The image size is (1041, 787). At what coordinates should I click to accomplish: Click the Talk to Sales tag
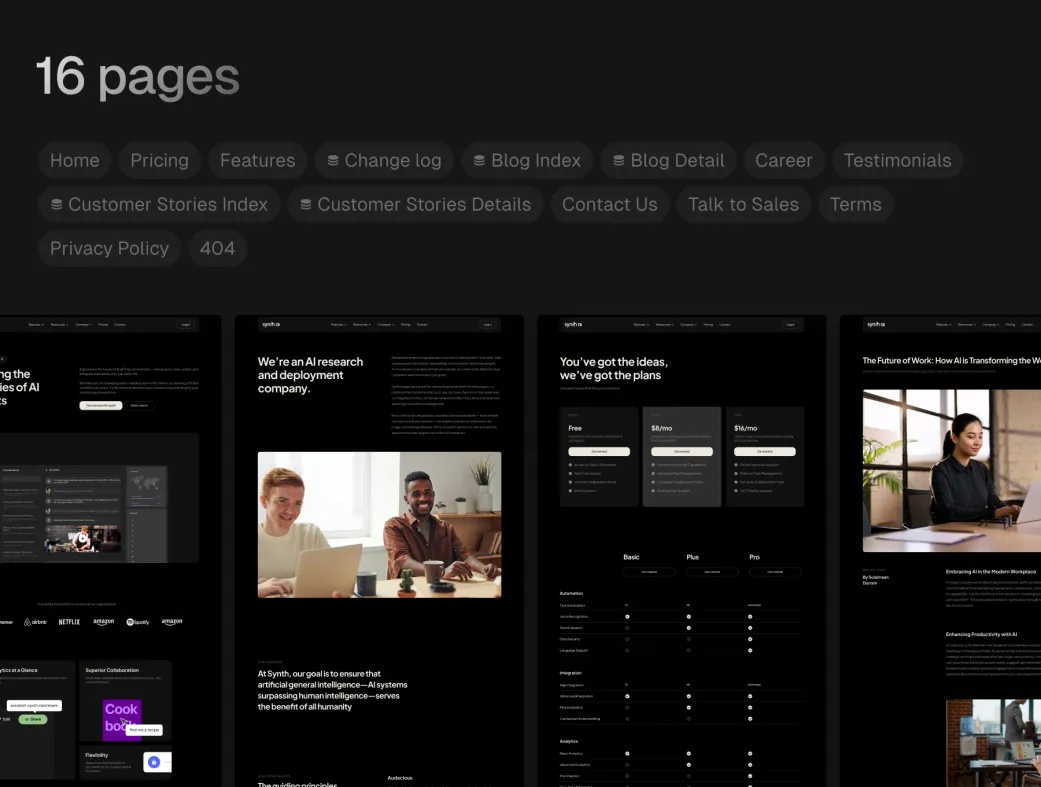point(743,205)
